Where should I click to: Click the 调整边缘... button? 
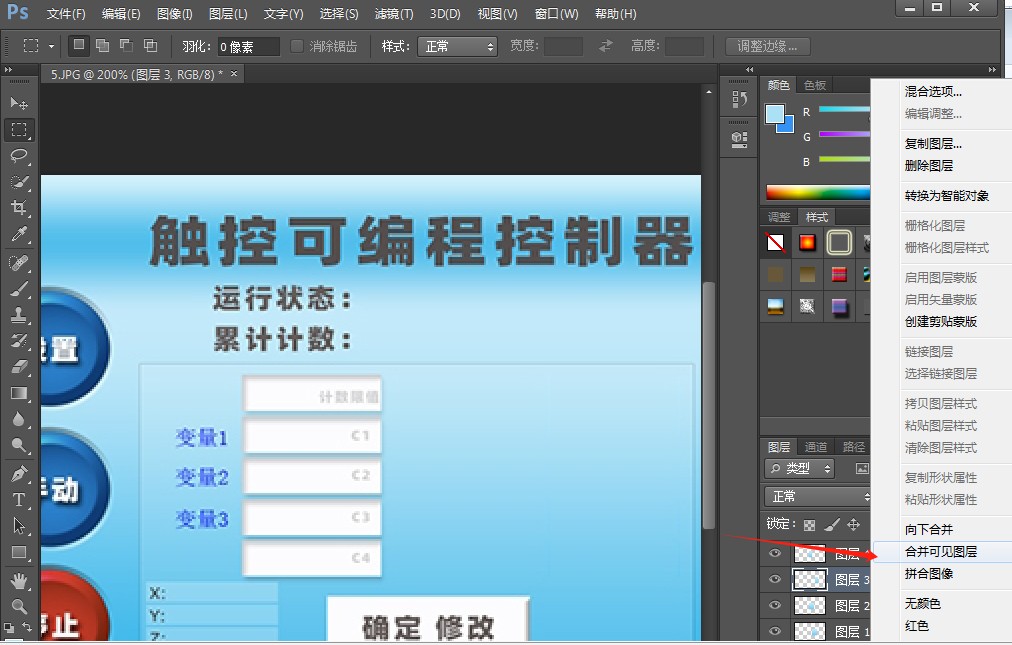[767, 46]
